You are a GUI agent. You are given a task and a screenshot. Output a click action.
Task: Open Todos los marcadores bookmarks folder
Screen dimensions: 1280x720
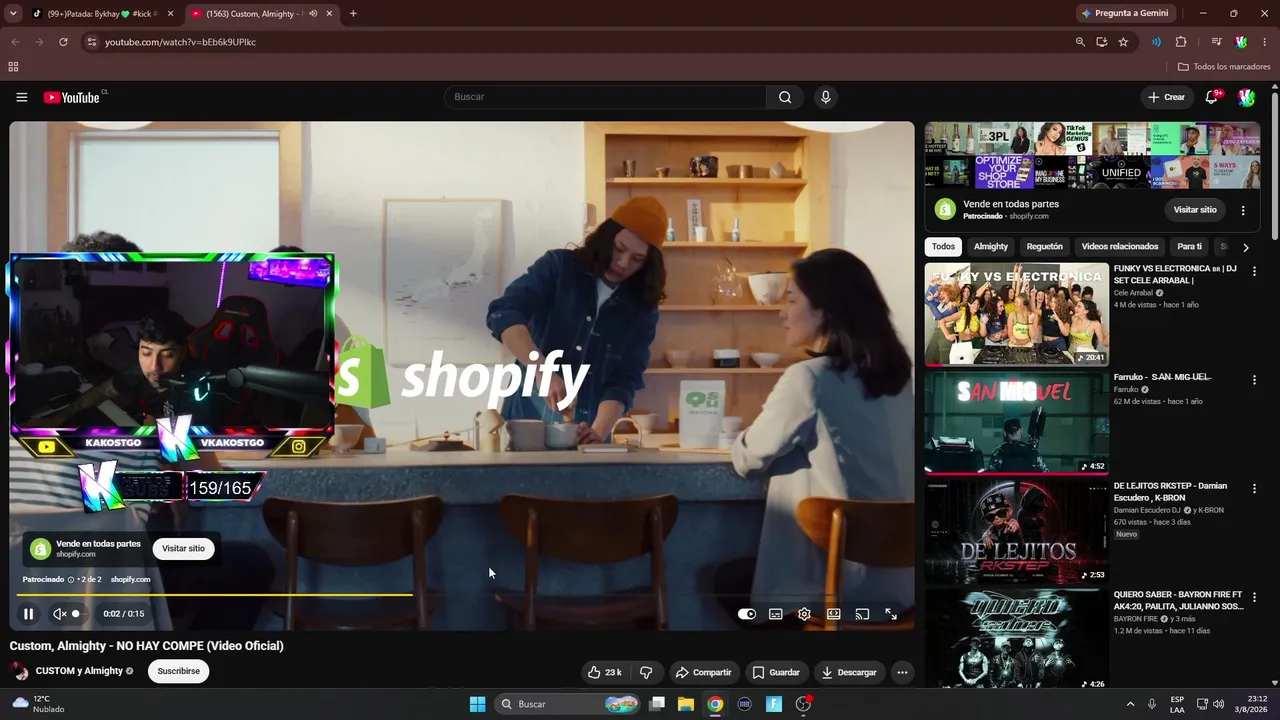tap(1224, 67)
